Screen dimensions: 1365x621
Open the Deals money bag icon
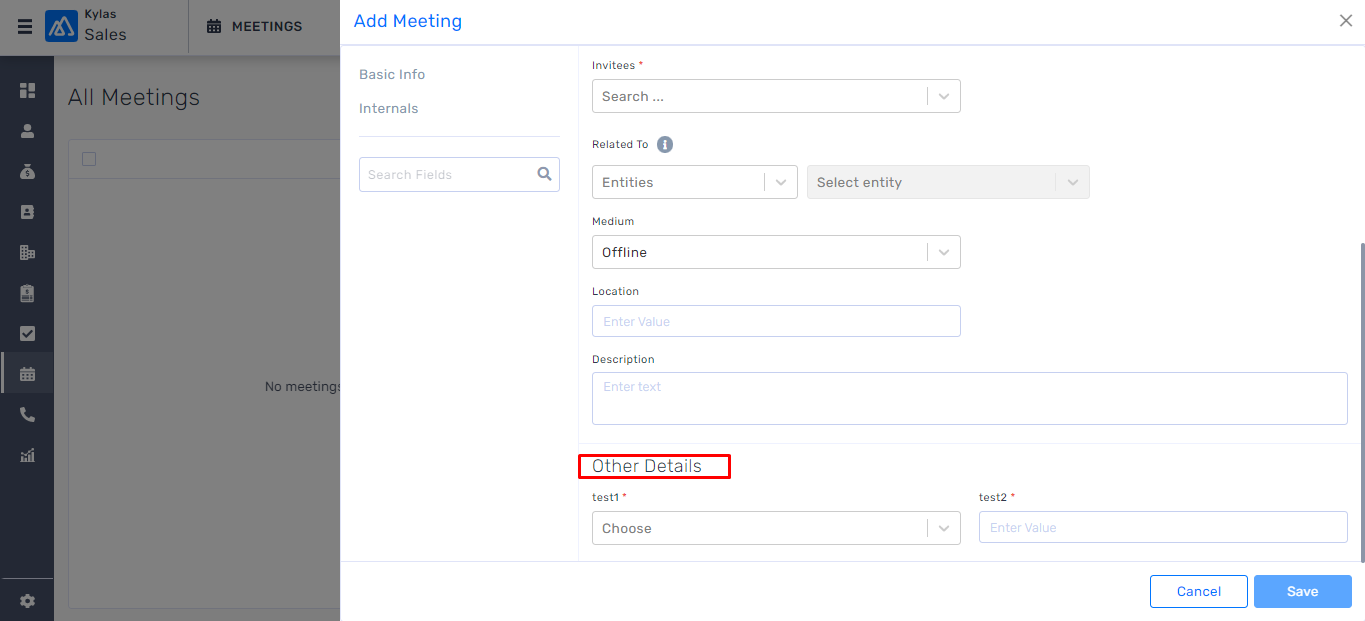tap(27, 172)
